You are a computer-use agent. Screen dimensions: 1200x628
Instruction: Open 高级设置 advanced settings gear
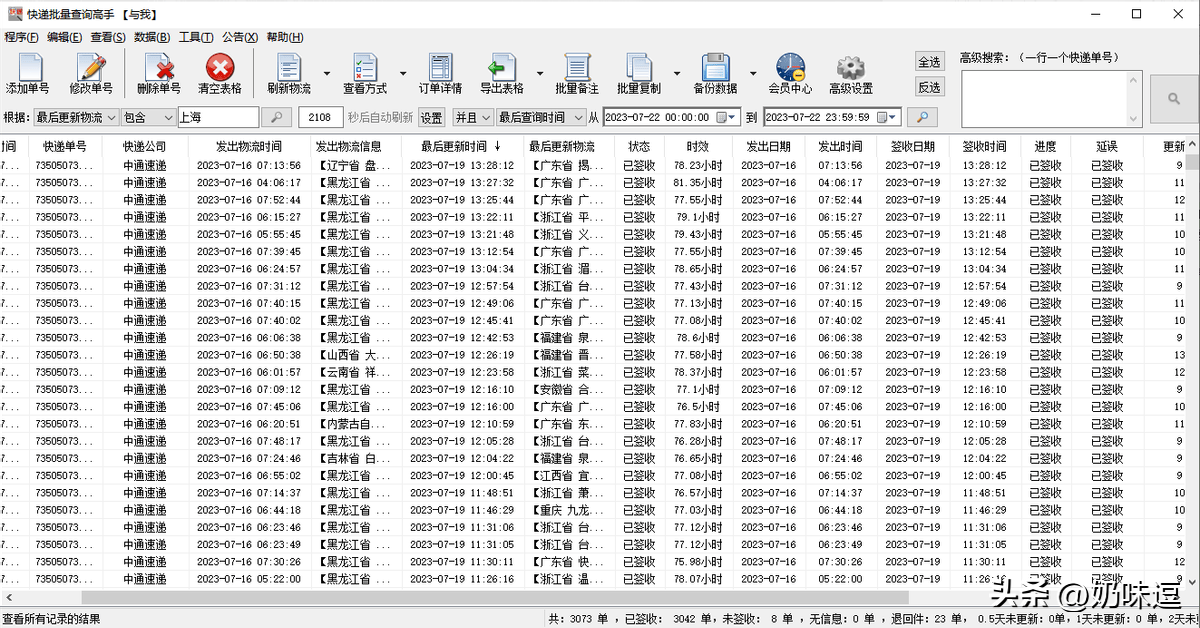(850, 73)
